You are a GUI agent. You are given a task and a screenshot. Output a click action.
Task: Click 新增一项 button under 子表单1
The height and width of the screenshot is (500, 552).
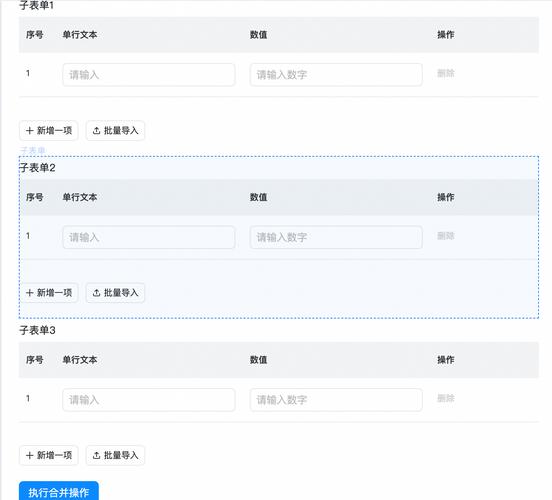click(49, 131)
